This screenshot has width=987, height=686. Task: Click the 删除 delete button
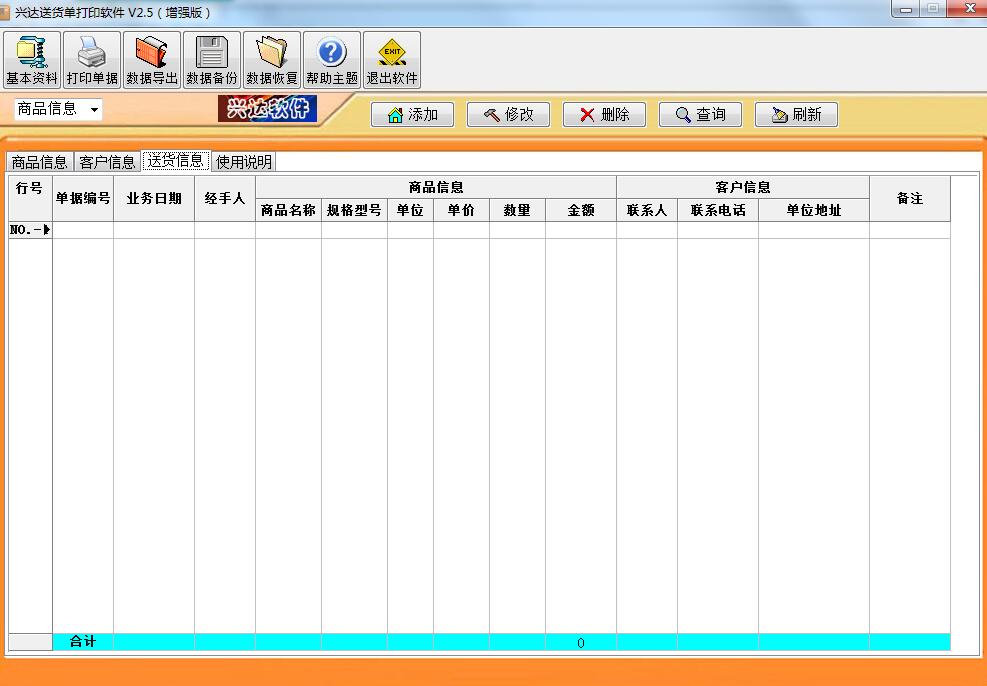click(x=604, y=115)
